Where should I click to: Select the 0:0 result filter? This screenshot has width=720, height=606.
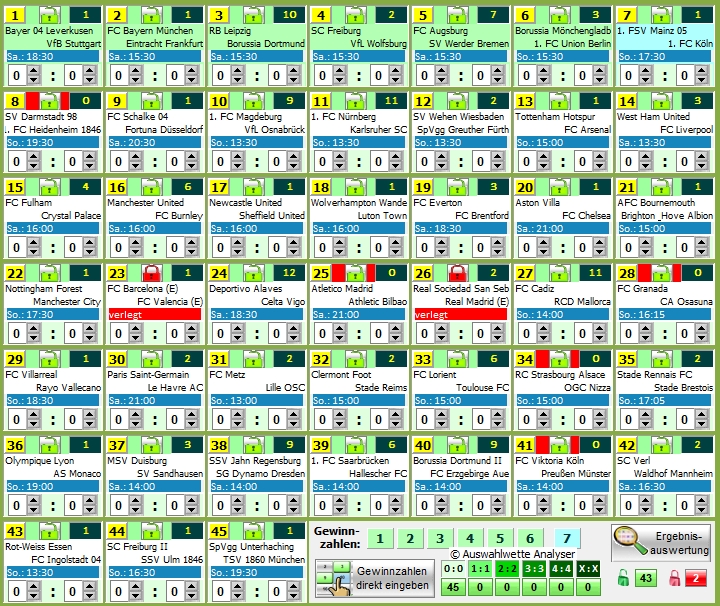click(453, 569)
